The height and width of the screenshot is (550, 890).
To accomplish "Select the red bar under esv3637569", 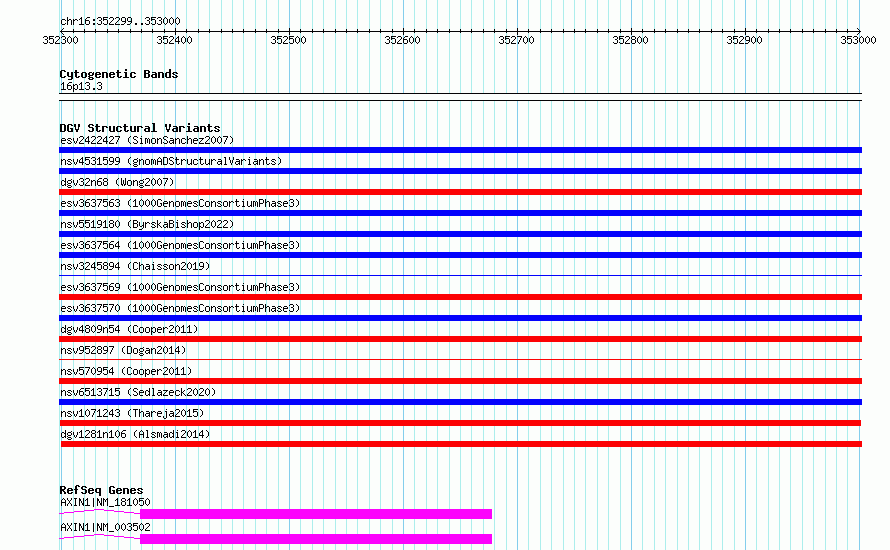I will [460, 297].
